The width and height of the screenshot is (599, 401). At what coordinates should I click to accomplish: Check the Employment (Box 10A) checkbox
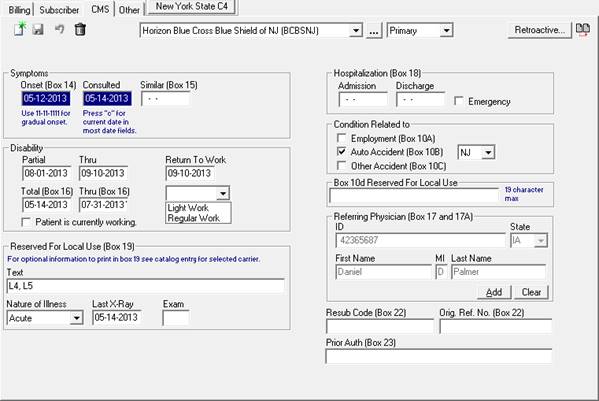[x=342, y=138]
